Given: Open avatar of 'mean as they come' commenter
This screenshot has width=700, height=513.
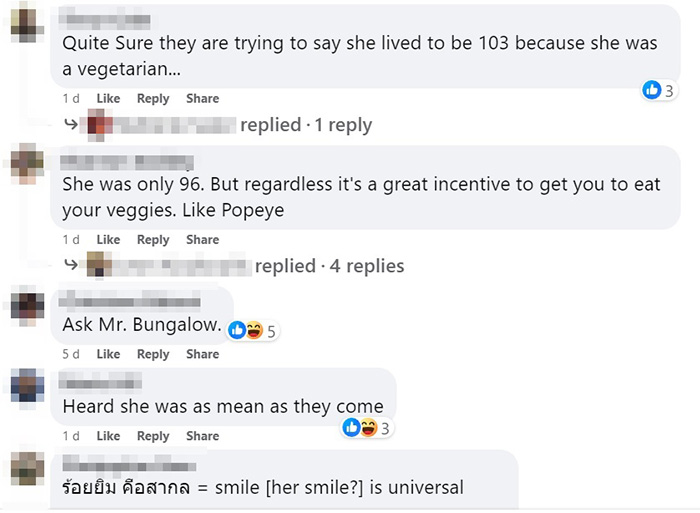Looking at the screenshot, I should coord(27,387).
